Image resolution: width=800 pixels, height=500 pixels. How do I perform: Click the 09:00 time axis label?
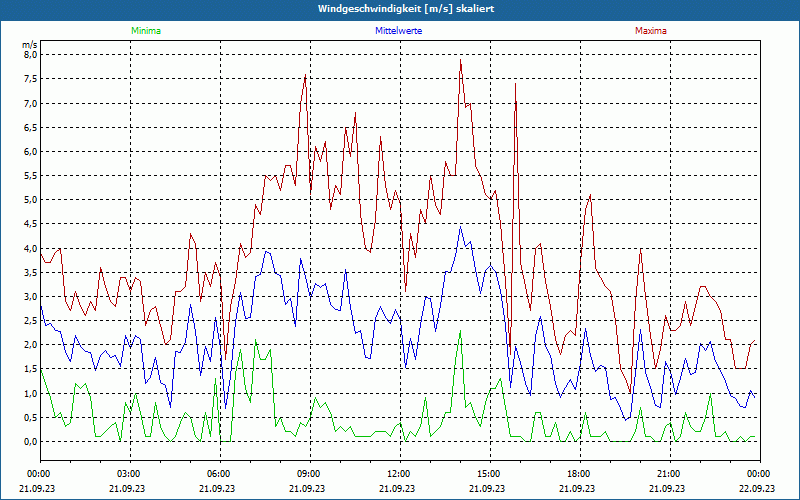pyautogui.click(x=308, y=474)
